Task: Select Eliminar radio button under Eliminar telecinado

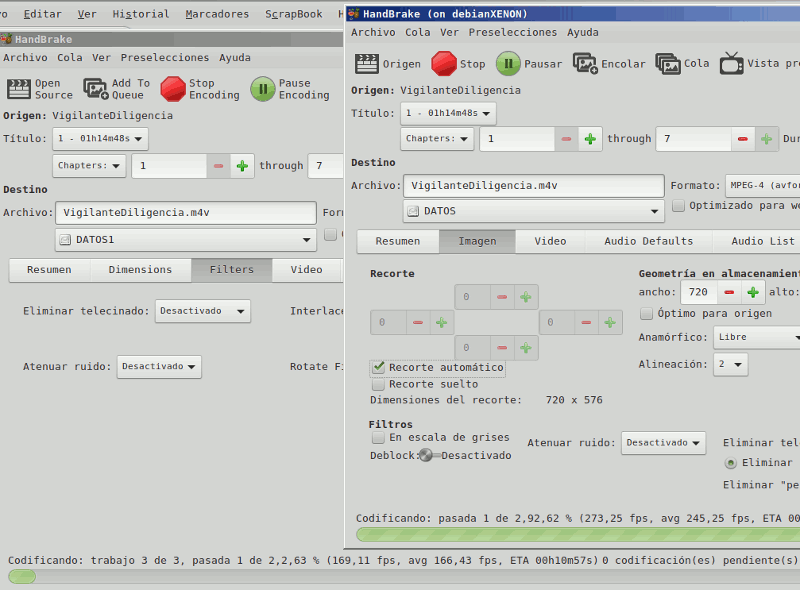Action: pyautogui.click(x=731, y=463)
